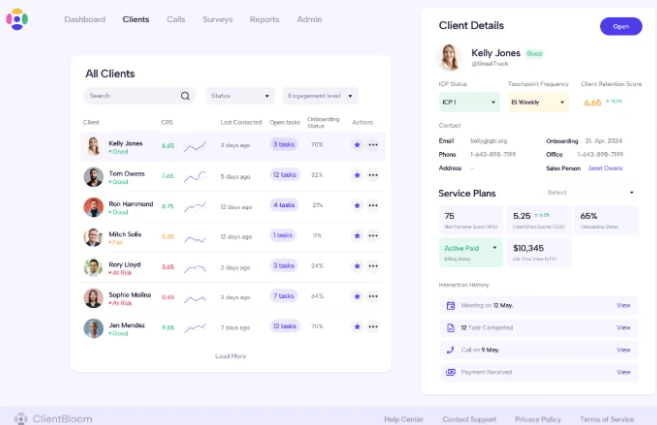657x425 pixels.
Task: Open more actions for Ron Hammond
Action: pyautogui.click(x=373, y=205)
